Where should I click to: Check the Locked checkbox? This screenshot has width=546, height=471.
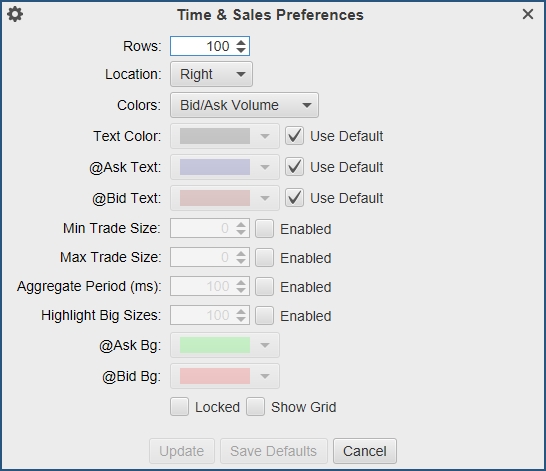pyautogui.click(x=180, y=407)
